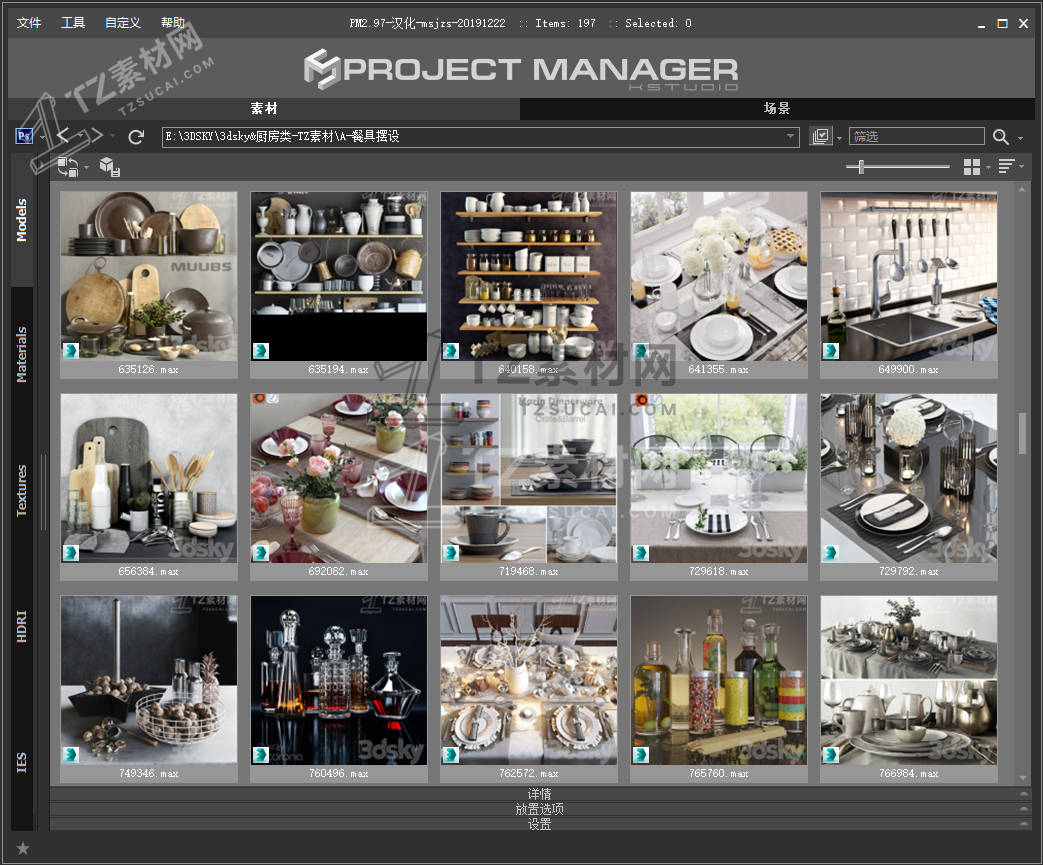
Task: Click the Photoshop icon in the toolbar
Action: pyautogui.click(x=25, y=136)
